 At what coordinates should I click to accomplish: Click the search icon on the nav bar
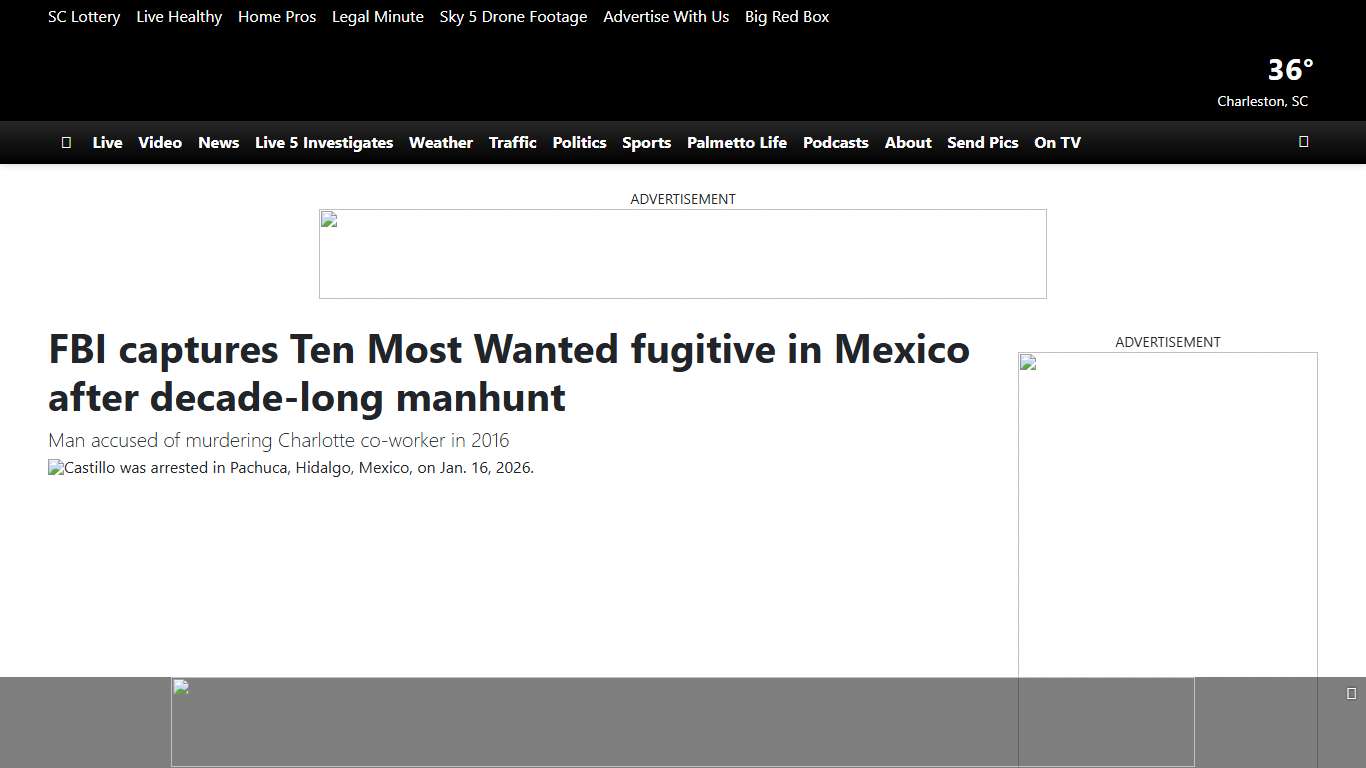[1303, 142]
